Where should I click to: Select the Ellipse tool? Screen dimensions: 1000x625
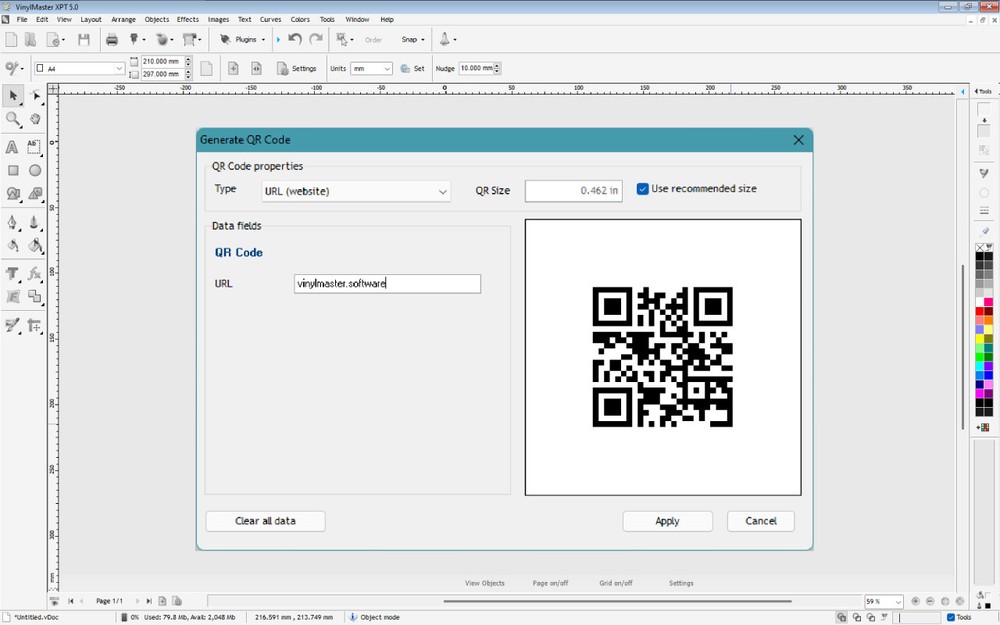(x=35, y=170)
